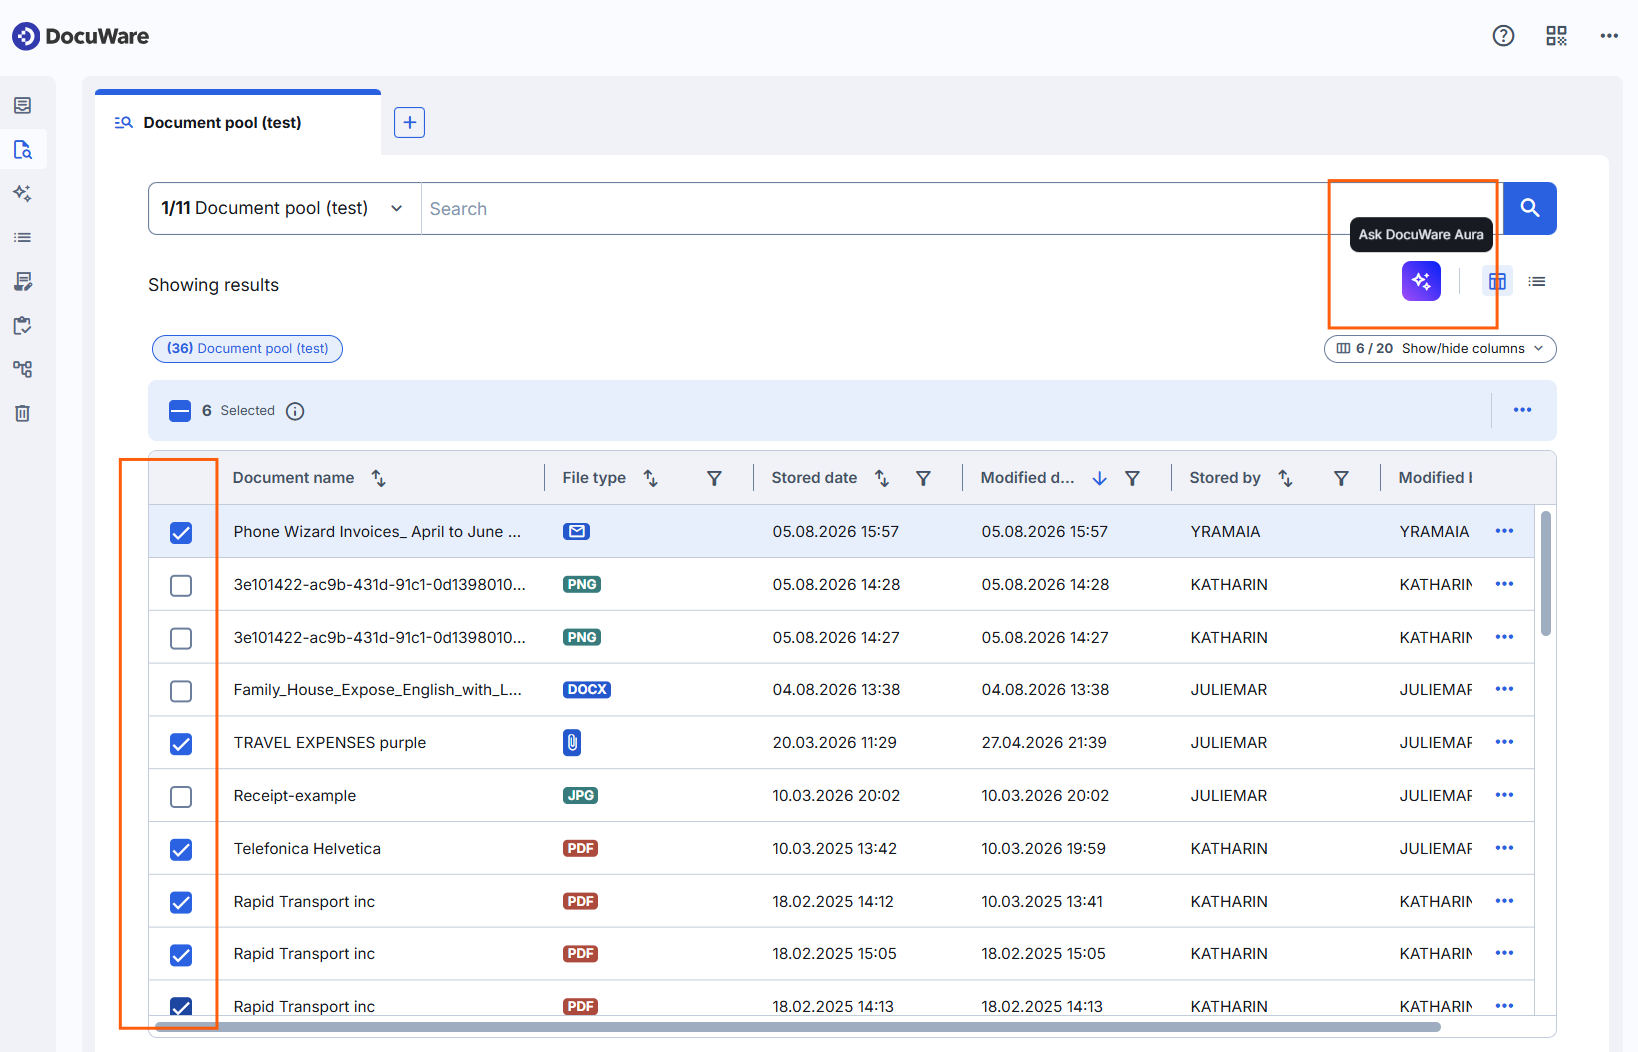Switch to table view with viewer
Viewport: 1638px width, 1052px height.
point(1497,281)
